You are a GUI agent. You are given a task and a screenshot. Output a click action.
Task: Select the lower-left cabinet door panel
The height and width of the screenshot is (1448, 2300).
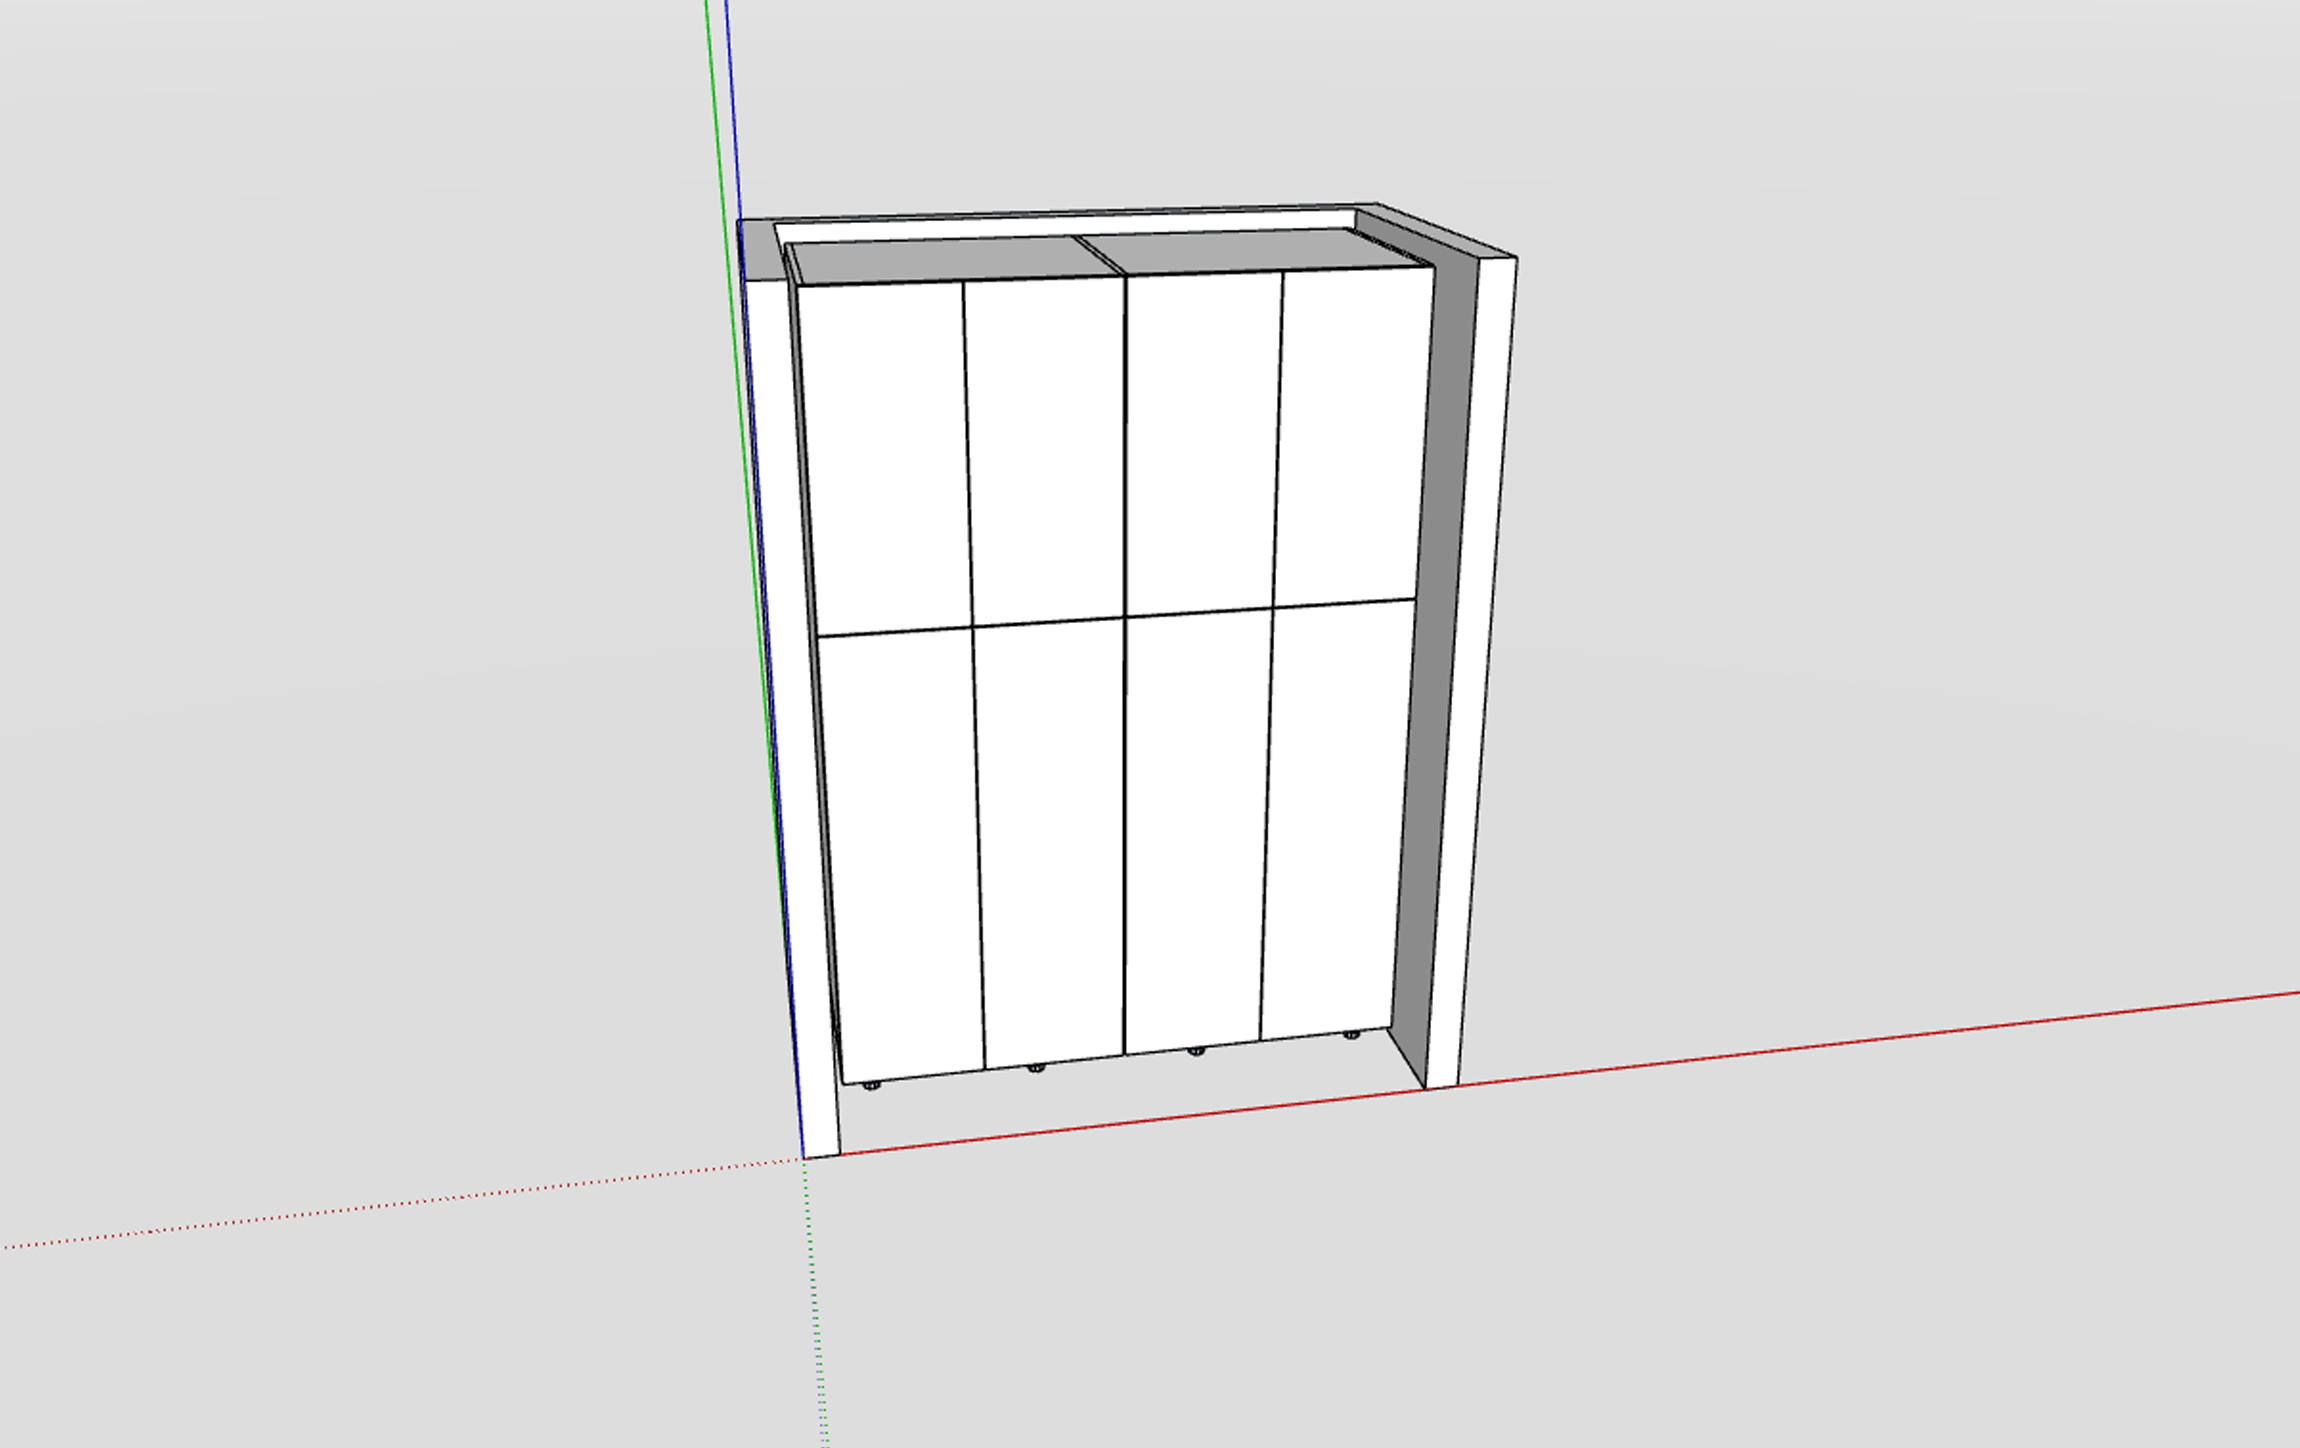pos(905,855)
